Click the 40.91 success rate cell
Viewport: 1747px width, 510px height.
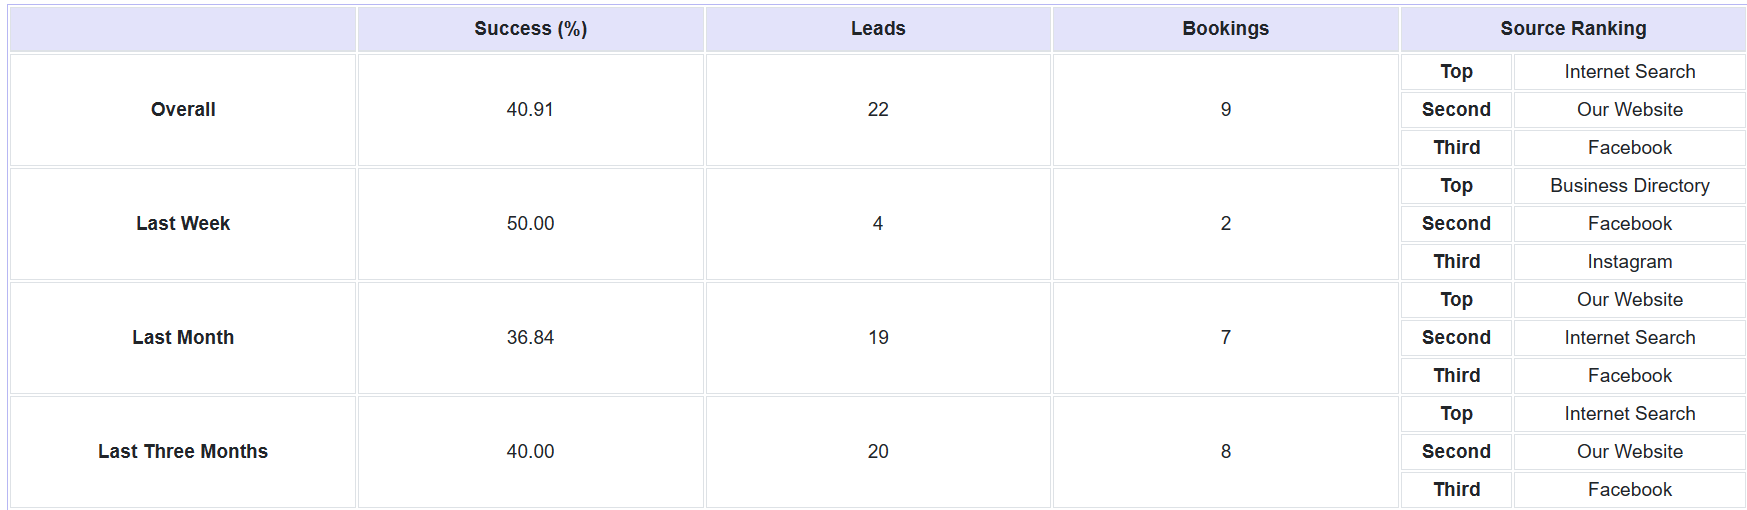tap(530, 110)
